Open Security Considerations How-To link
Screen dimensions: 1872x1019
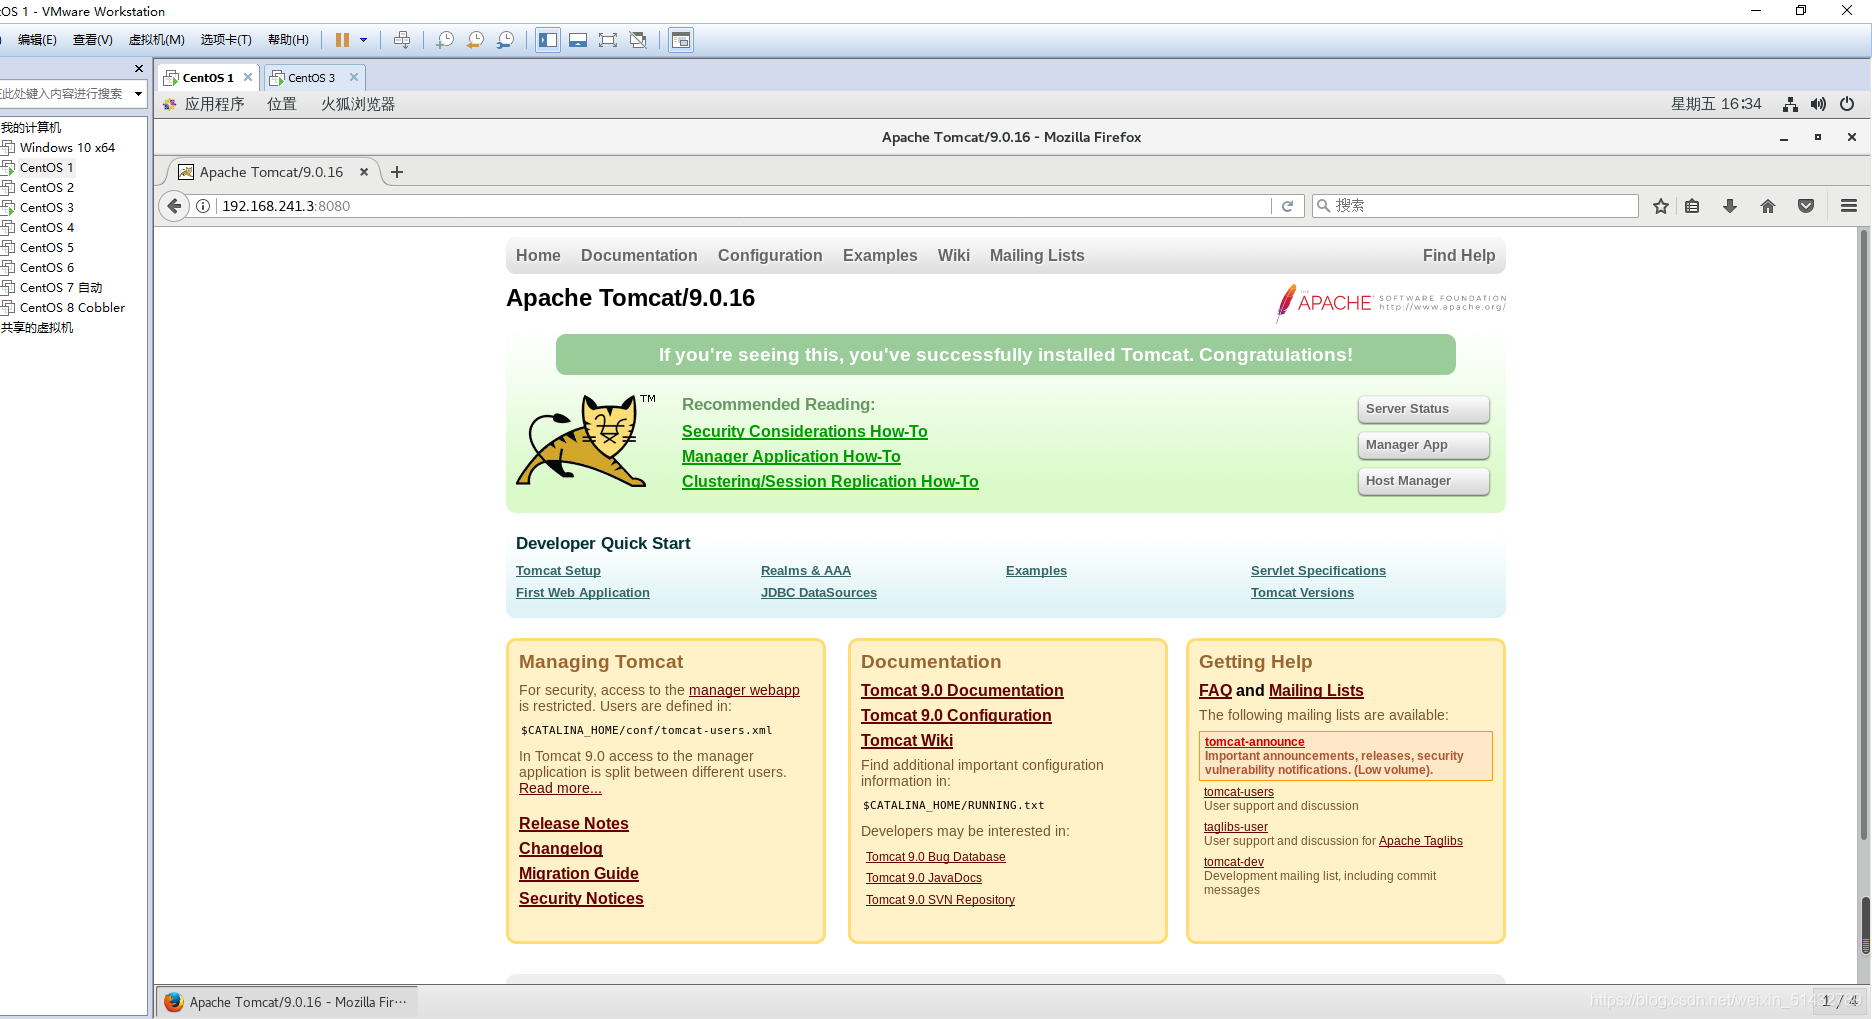point(805,431)
